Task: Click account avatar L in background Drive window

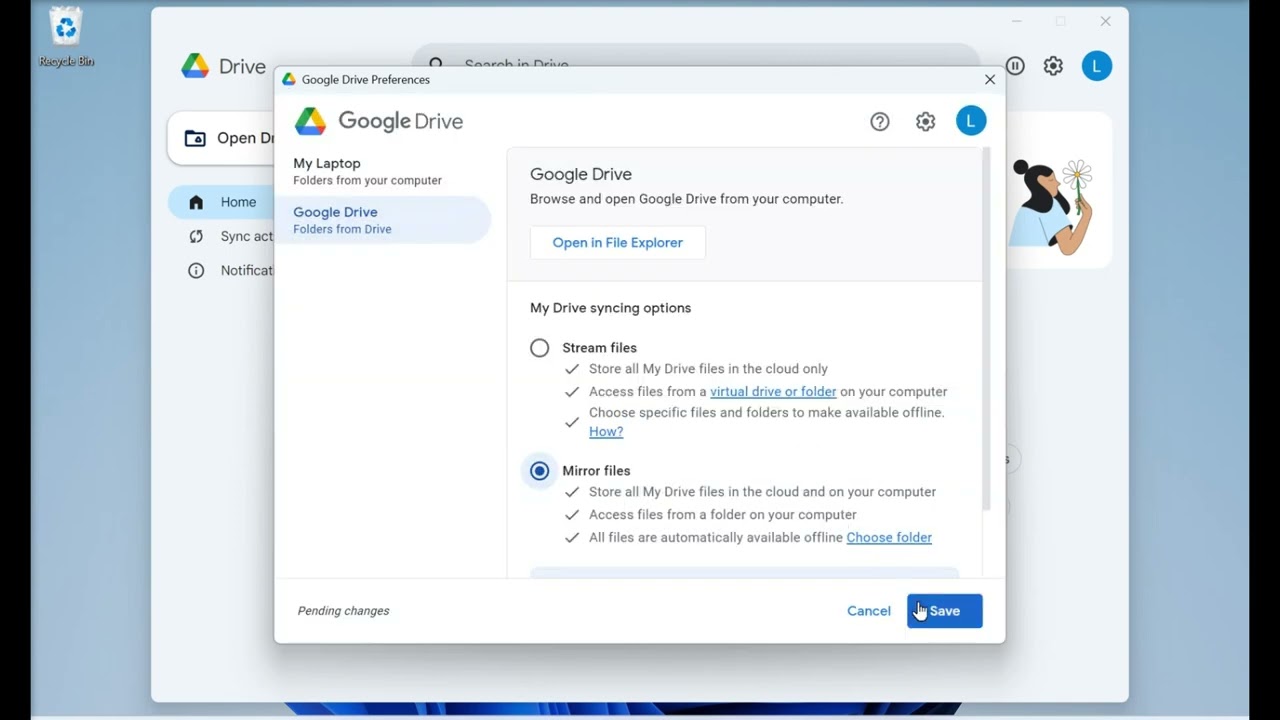Action: (x=1097, y=66)
